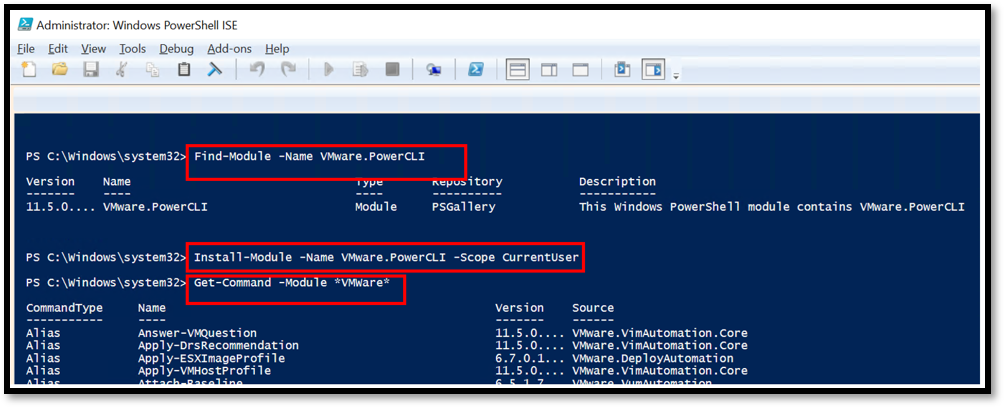
Task: Click the Source column header
Action: pyautogui.click(x=593, y=308)
